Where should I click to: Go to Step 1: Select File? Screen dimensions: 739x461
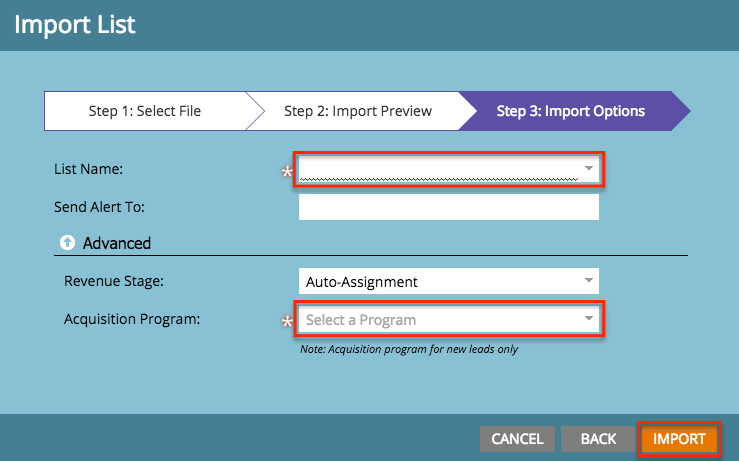click(x=145, y=111)
